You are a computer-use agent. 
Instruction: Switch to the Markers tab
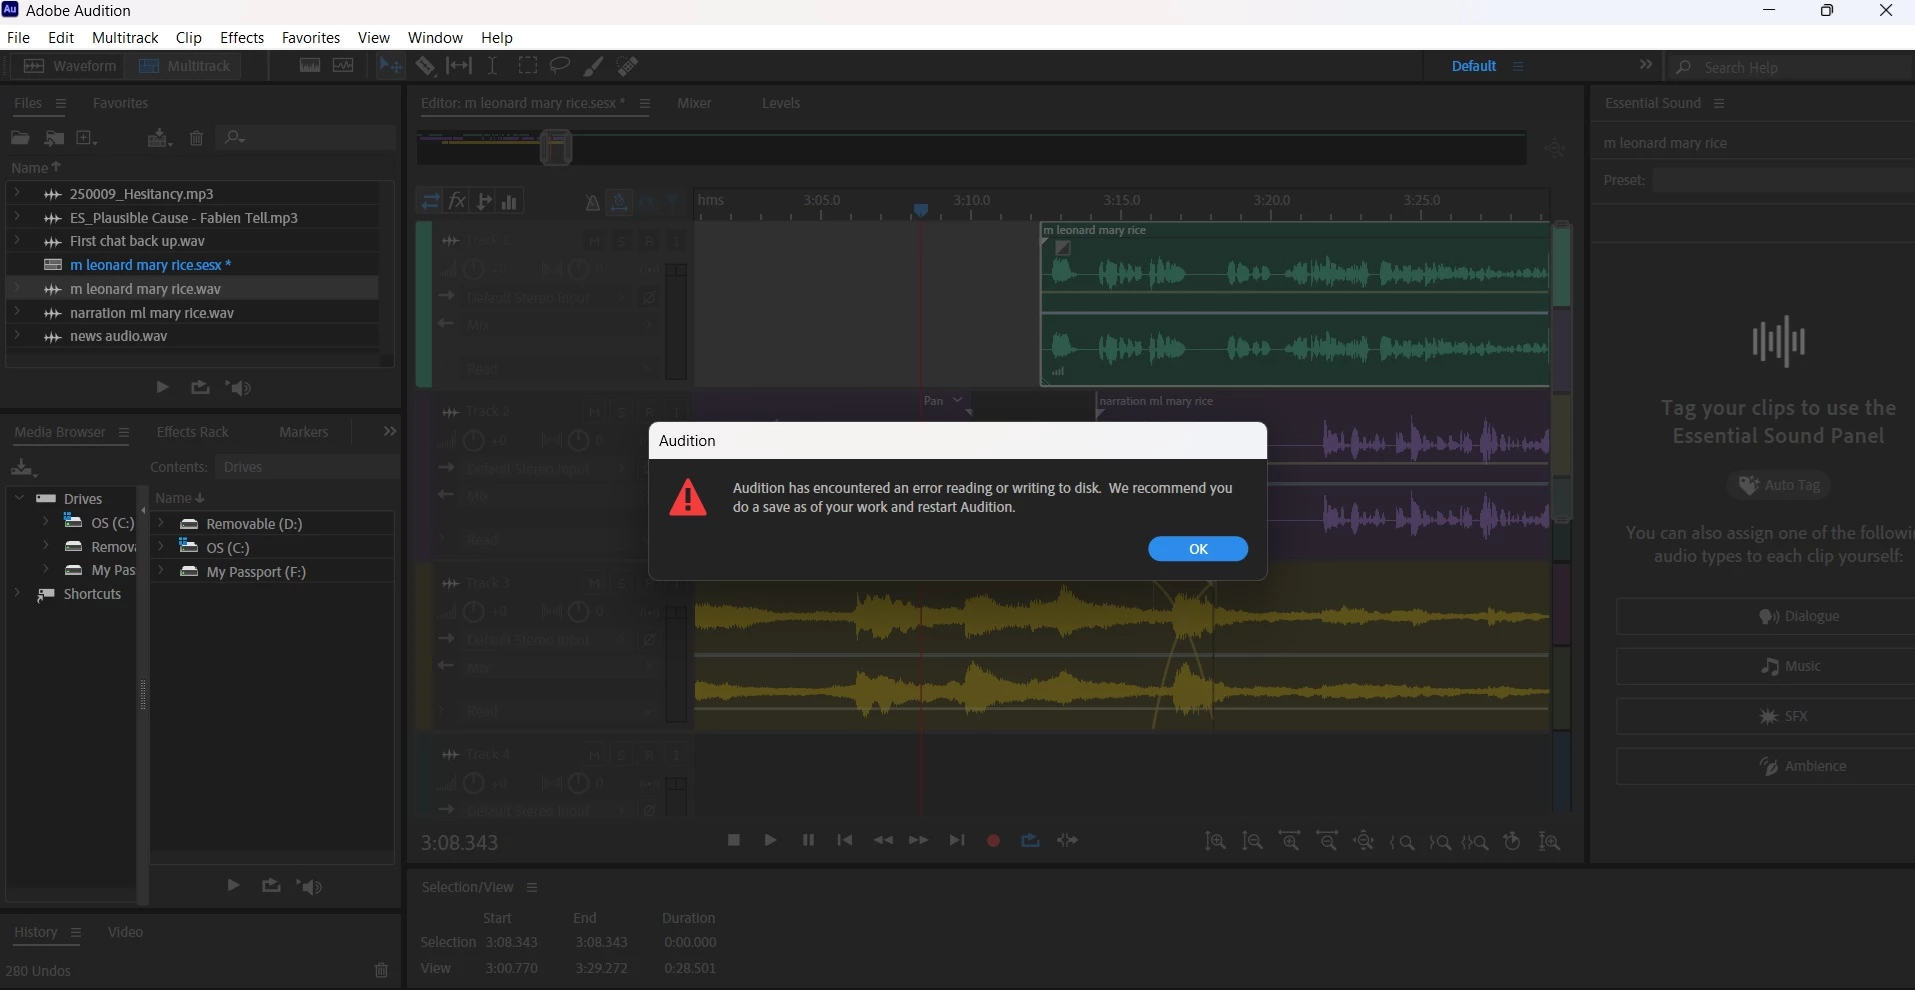[x=304, y=432]
